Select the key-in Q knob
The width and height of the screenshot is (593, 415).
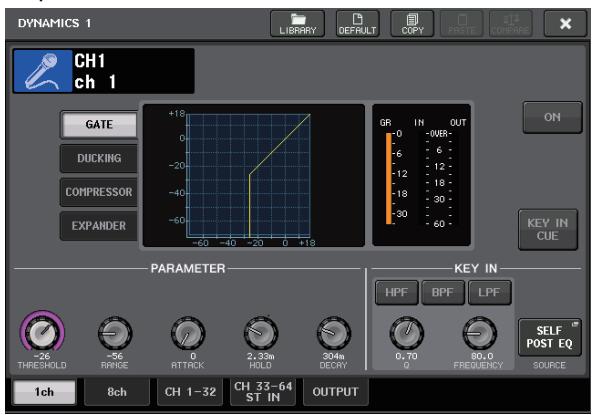click(x=407, y=333)
